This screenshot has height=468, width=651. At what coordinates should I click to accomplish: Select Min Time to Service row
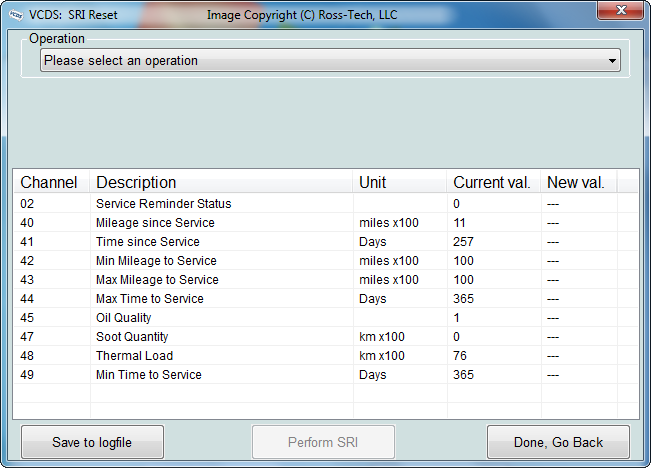148,375
